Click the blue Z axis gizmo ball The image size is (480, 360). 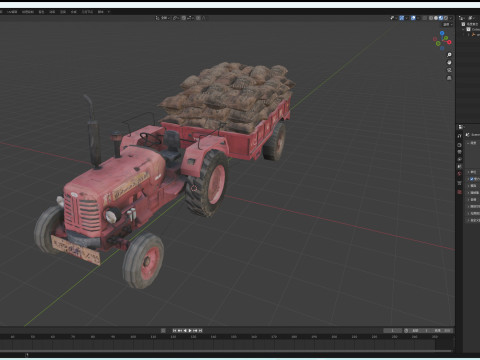click(x=442, y=33)
